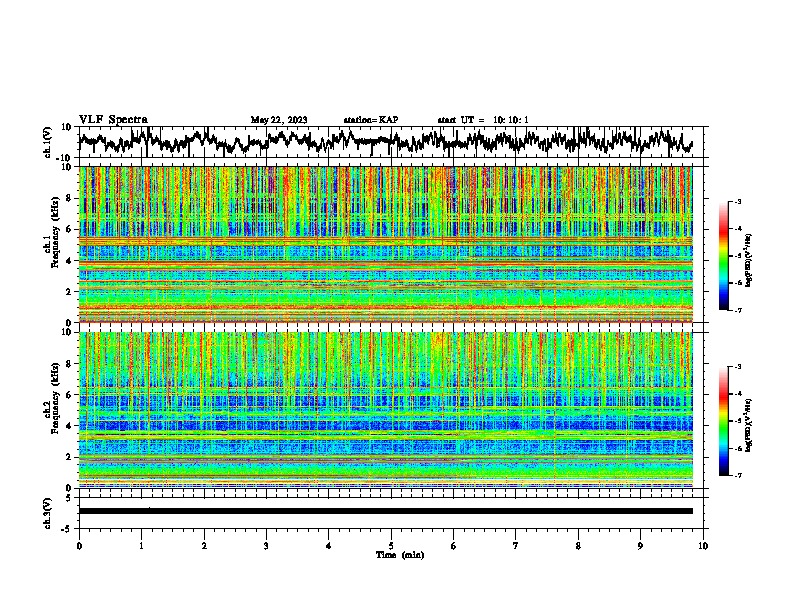Click the time-axis tick label "7"
This screenshot has width=792, height=612.
click(x=516, y=546)
